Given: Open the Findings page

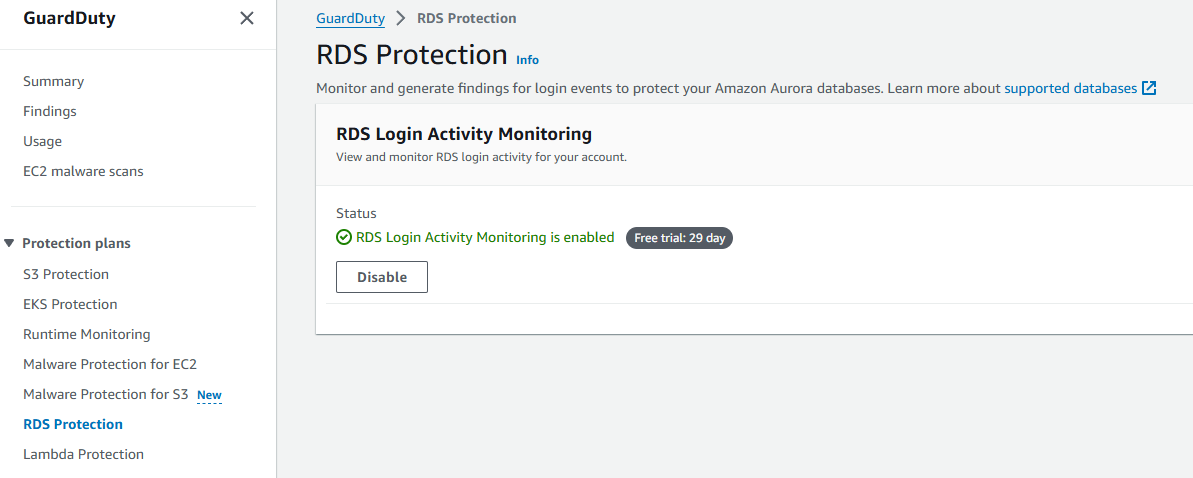Looking at the screenshot, I should [x=49, y=111].
